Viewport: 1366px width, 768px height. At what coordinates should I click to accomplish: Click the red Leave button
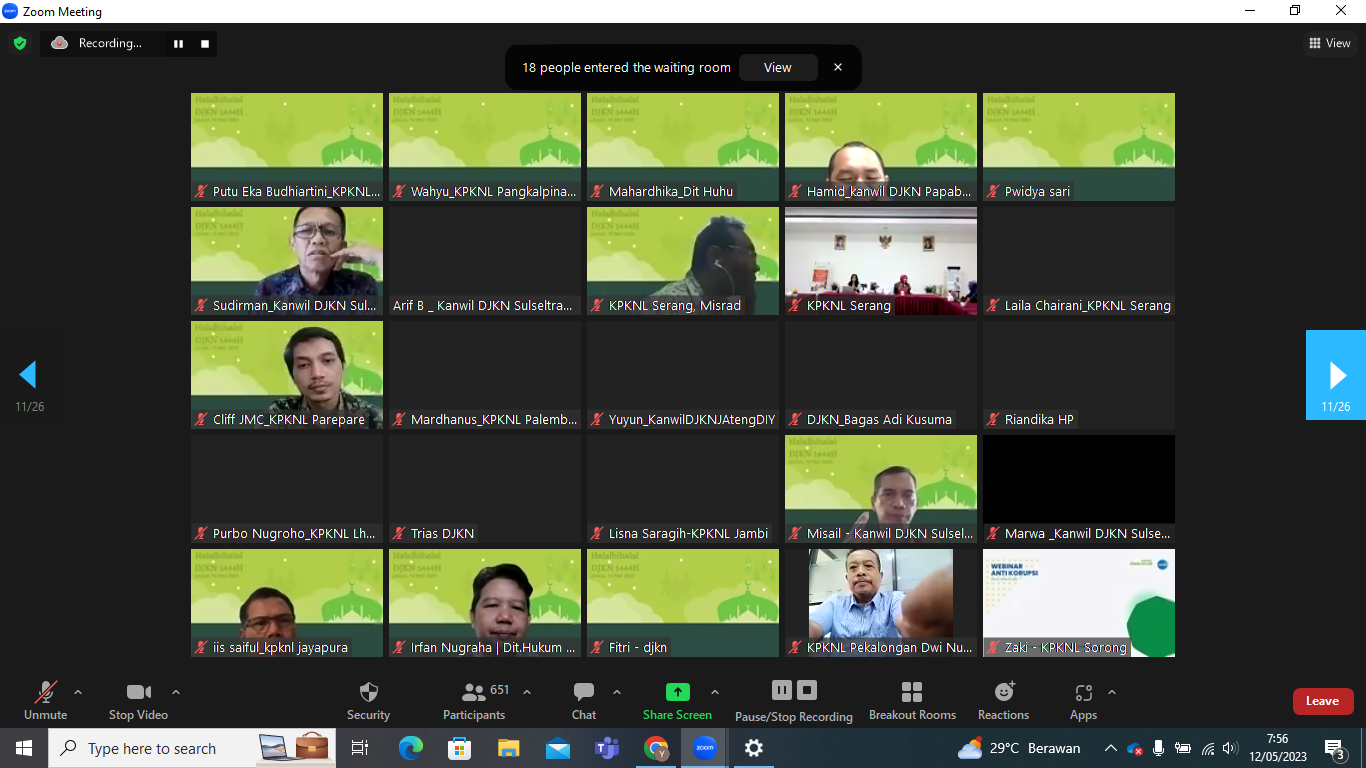pyautogui.click(x=1322, y=701)
